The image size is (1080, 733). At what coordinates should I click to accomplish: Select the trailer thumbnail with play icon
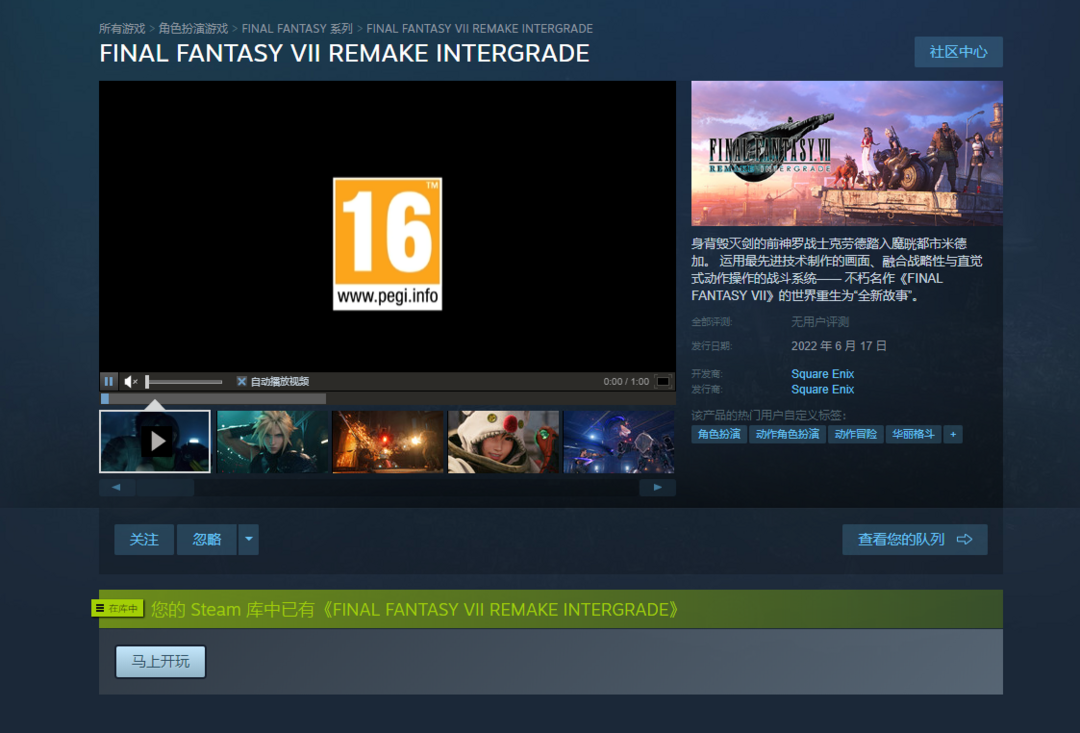[155, 442]
